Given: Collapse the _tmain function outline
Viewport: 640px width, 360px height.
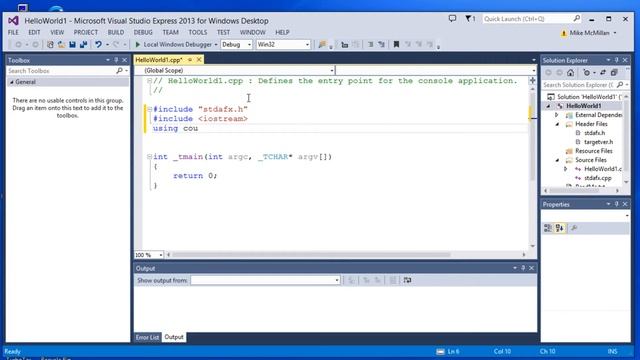Looking at the screenshot, I should 149,156.
